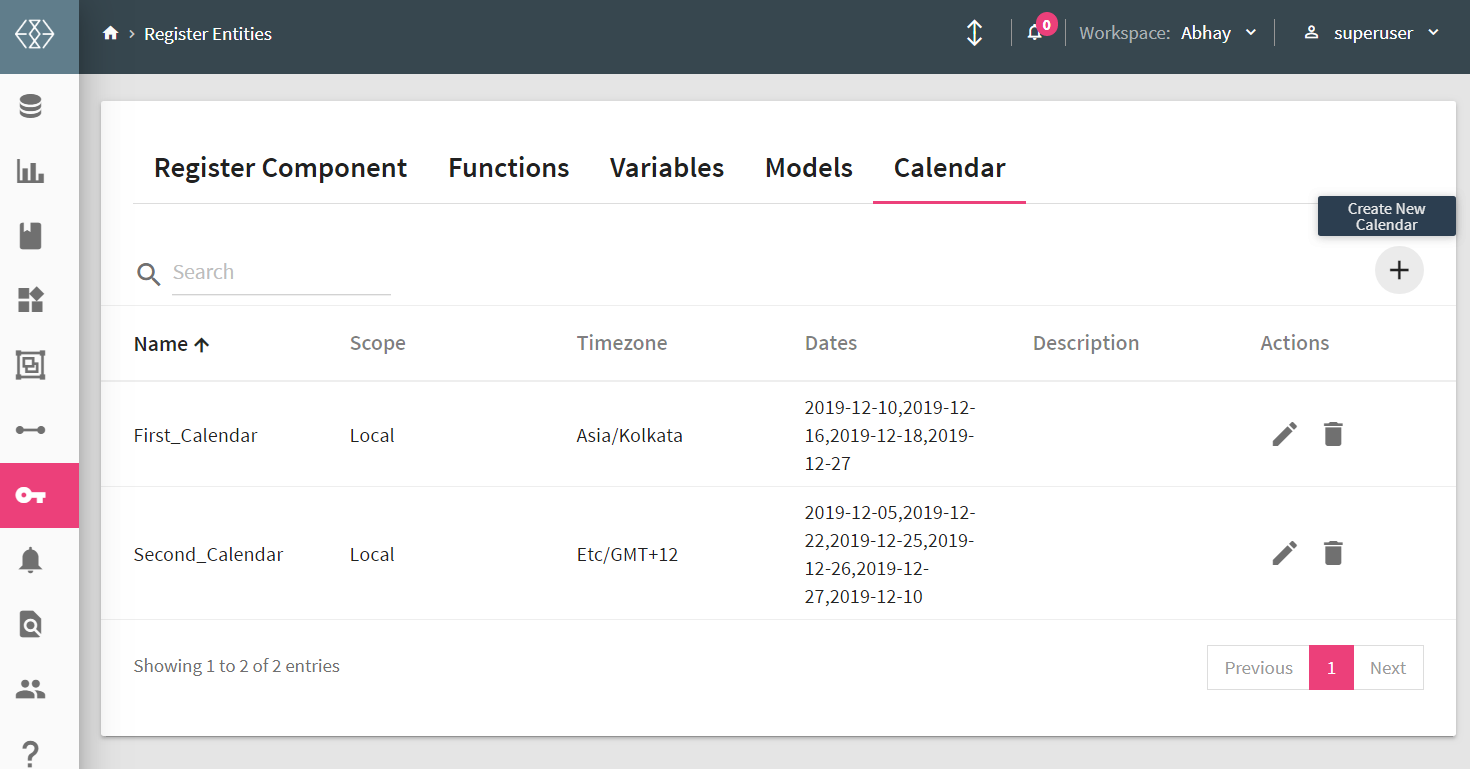Screen dimensions: 1470x769
Task: Open the catalog book icon in sidebar
Action: click(29, 235)
